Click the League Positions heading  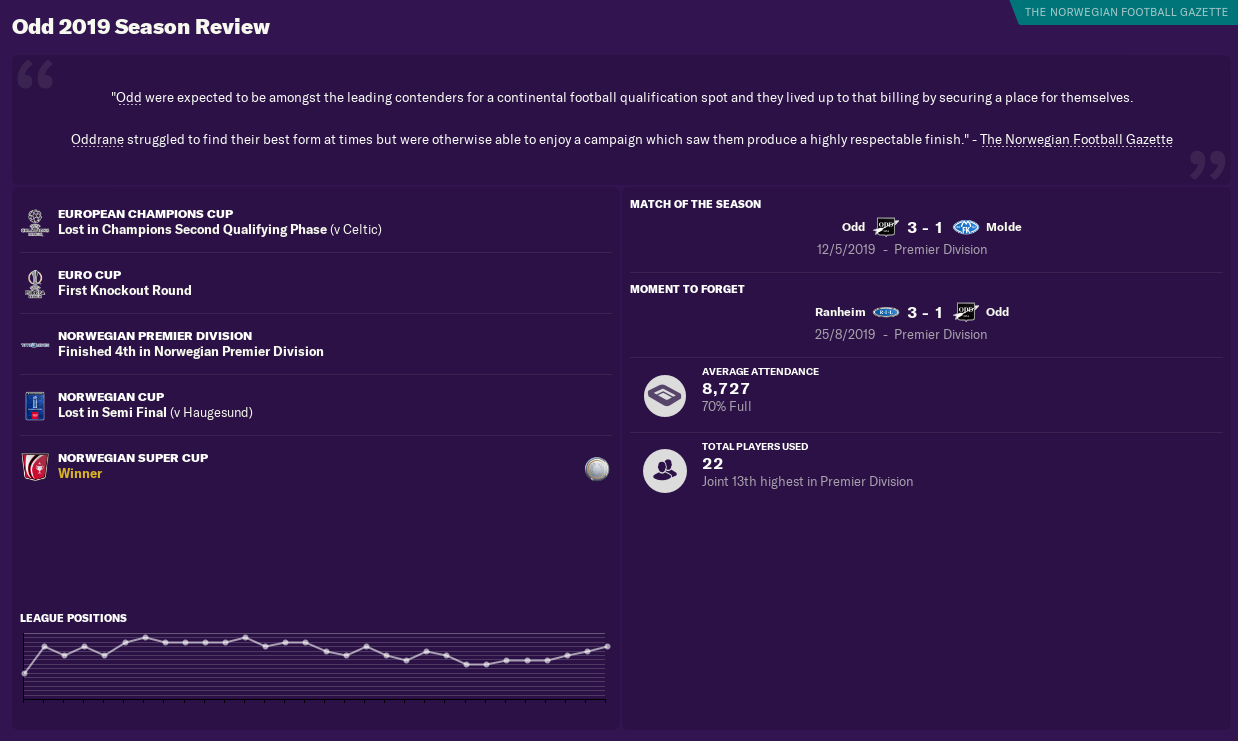(73, 618)
